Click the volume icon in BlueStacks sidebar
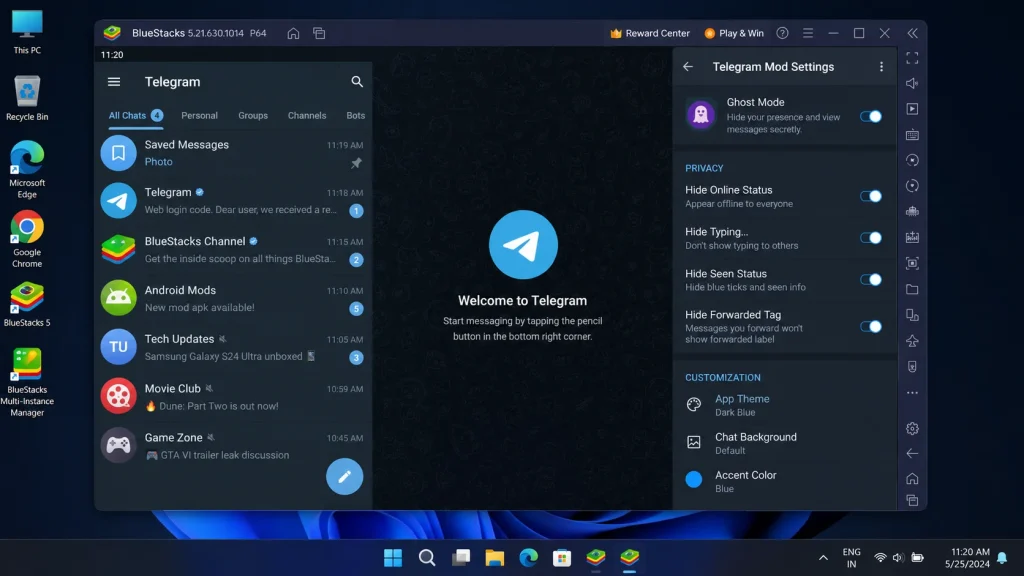 coord(912,83)
